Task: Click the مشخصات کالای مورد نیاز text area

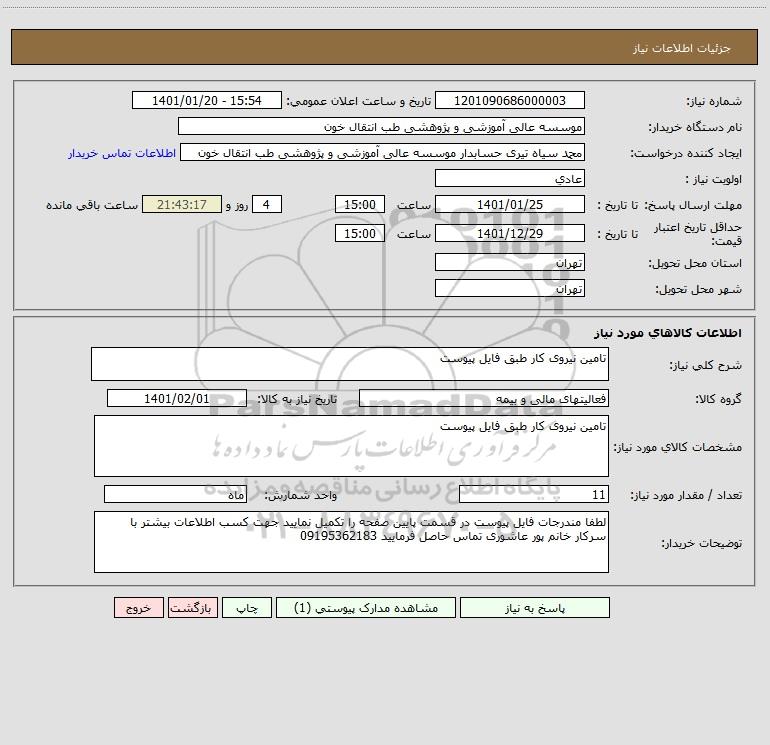Action: (351, 446)
